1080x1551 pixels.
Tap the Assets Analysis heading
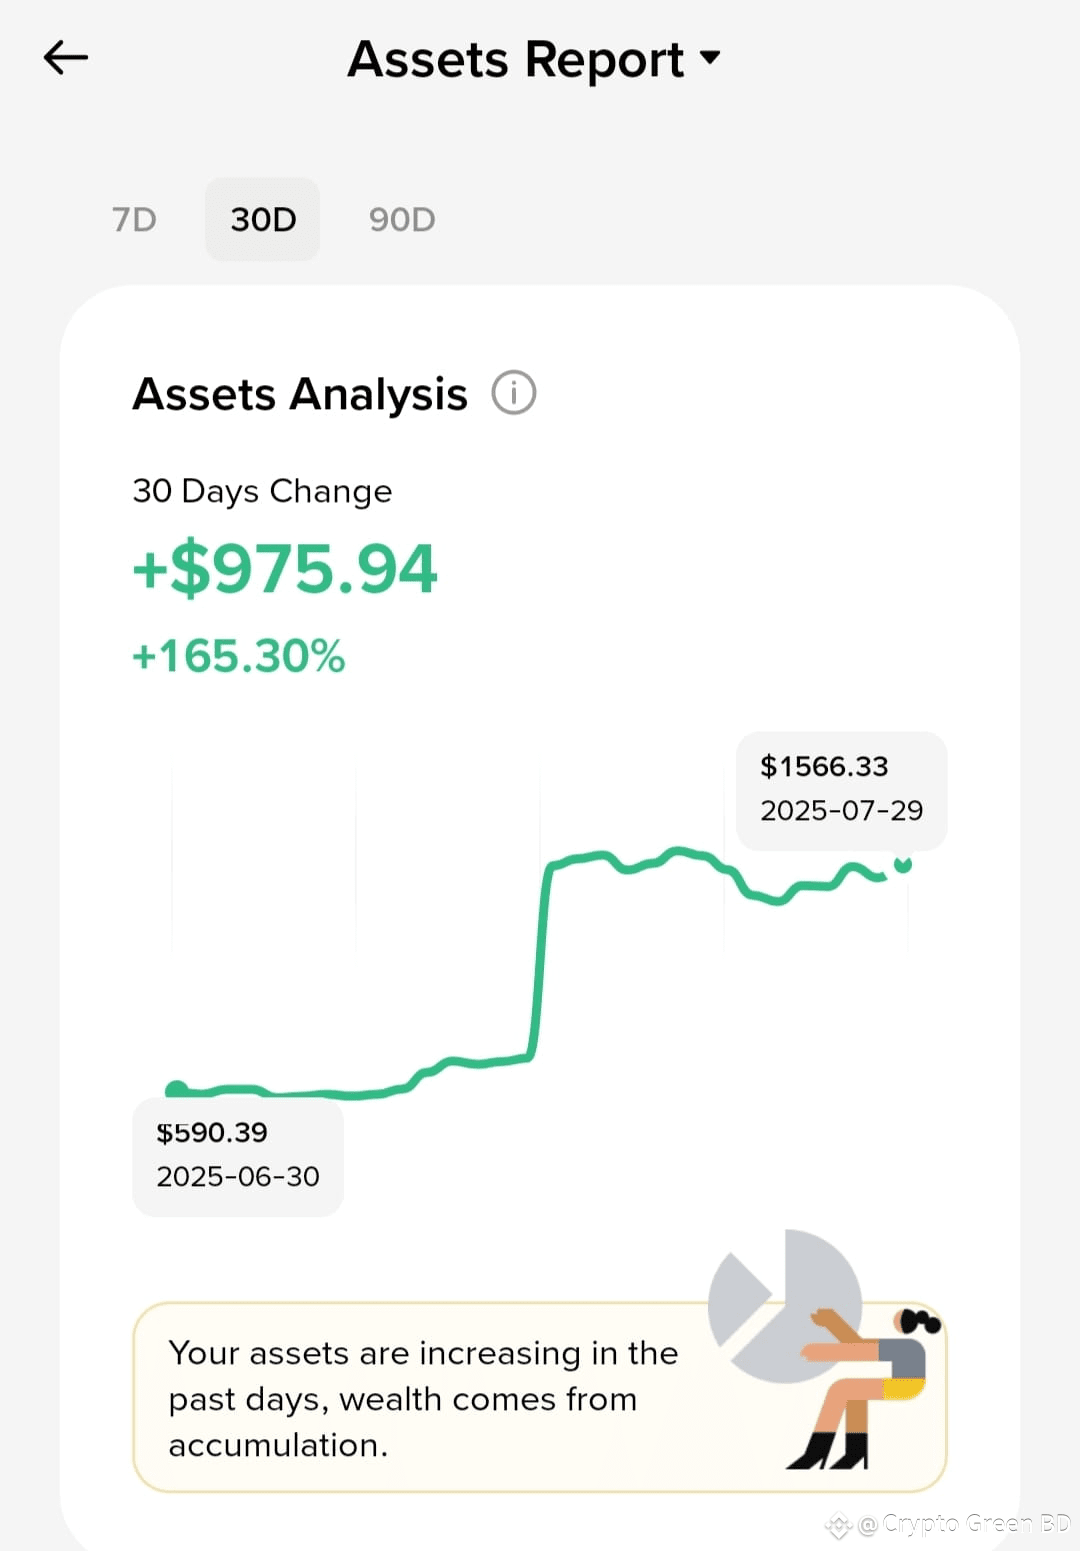(x=300, y=394)
